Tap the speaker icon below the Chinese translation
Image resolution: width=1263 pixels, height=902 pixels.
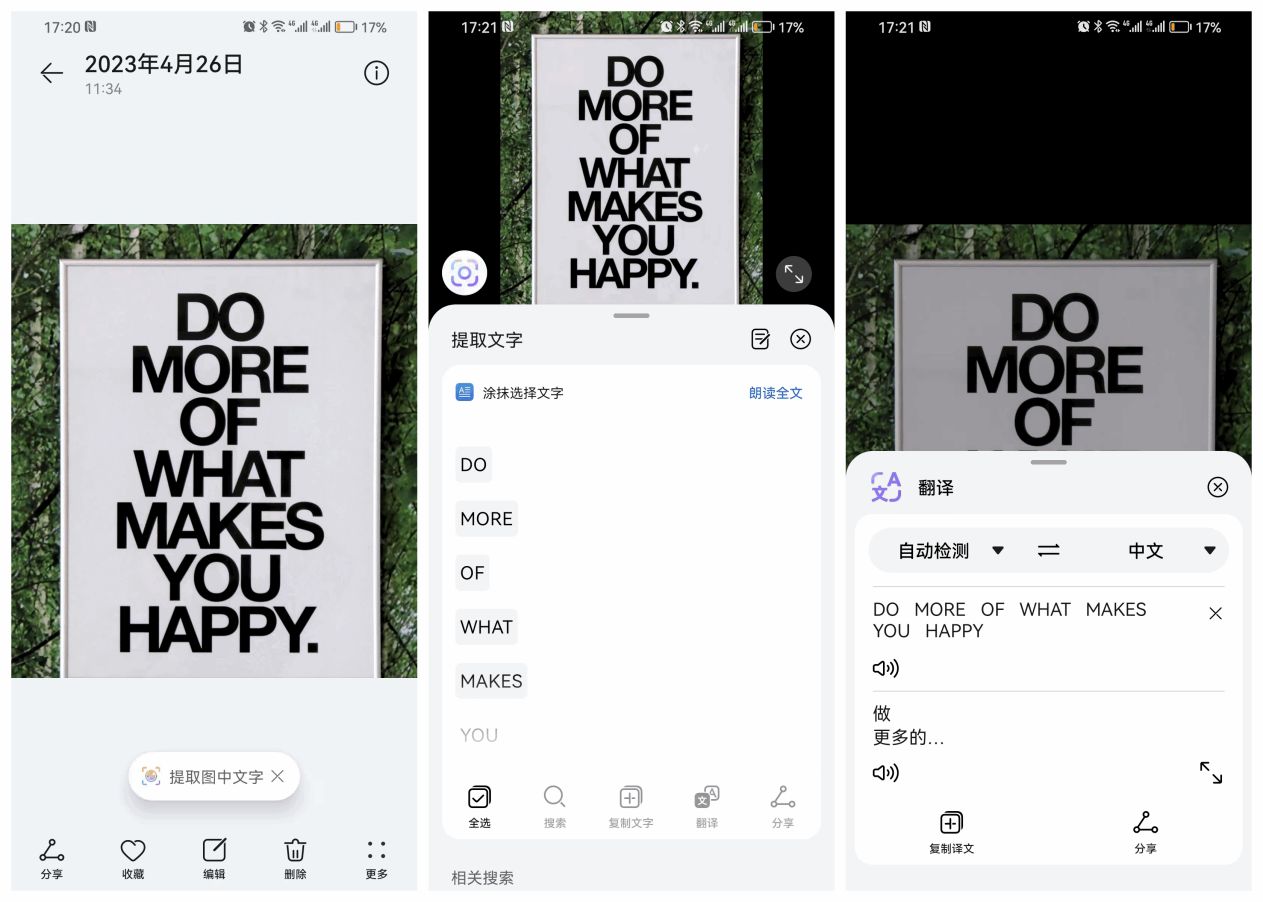click(x=884, y=771)
